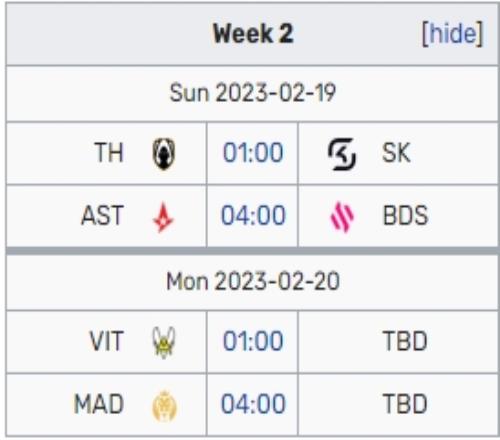Image resolution: width=500 pixels, height=440 pixels.
Task: Click the Week 2 table header title
Action: 253,33
